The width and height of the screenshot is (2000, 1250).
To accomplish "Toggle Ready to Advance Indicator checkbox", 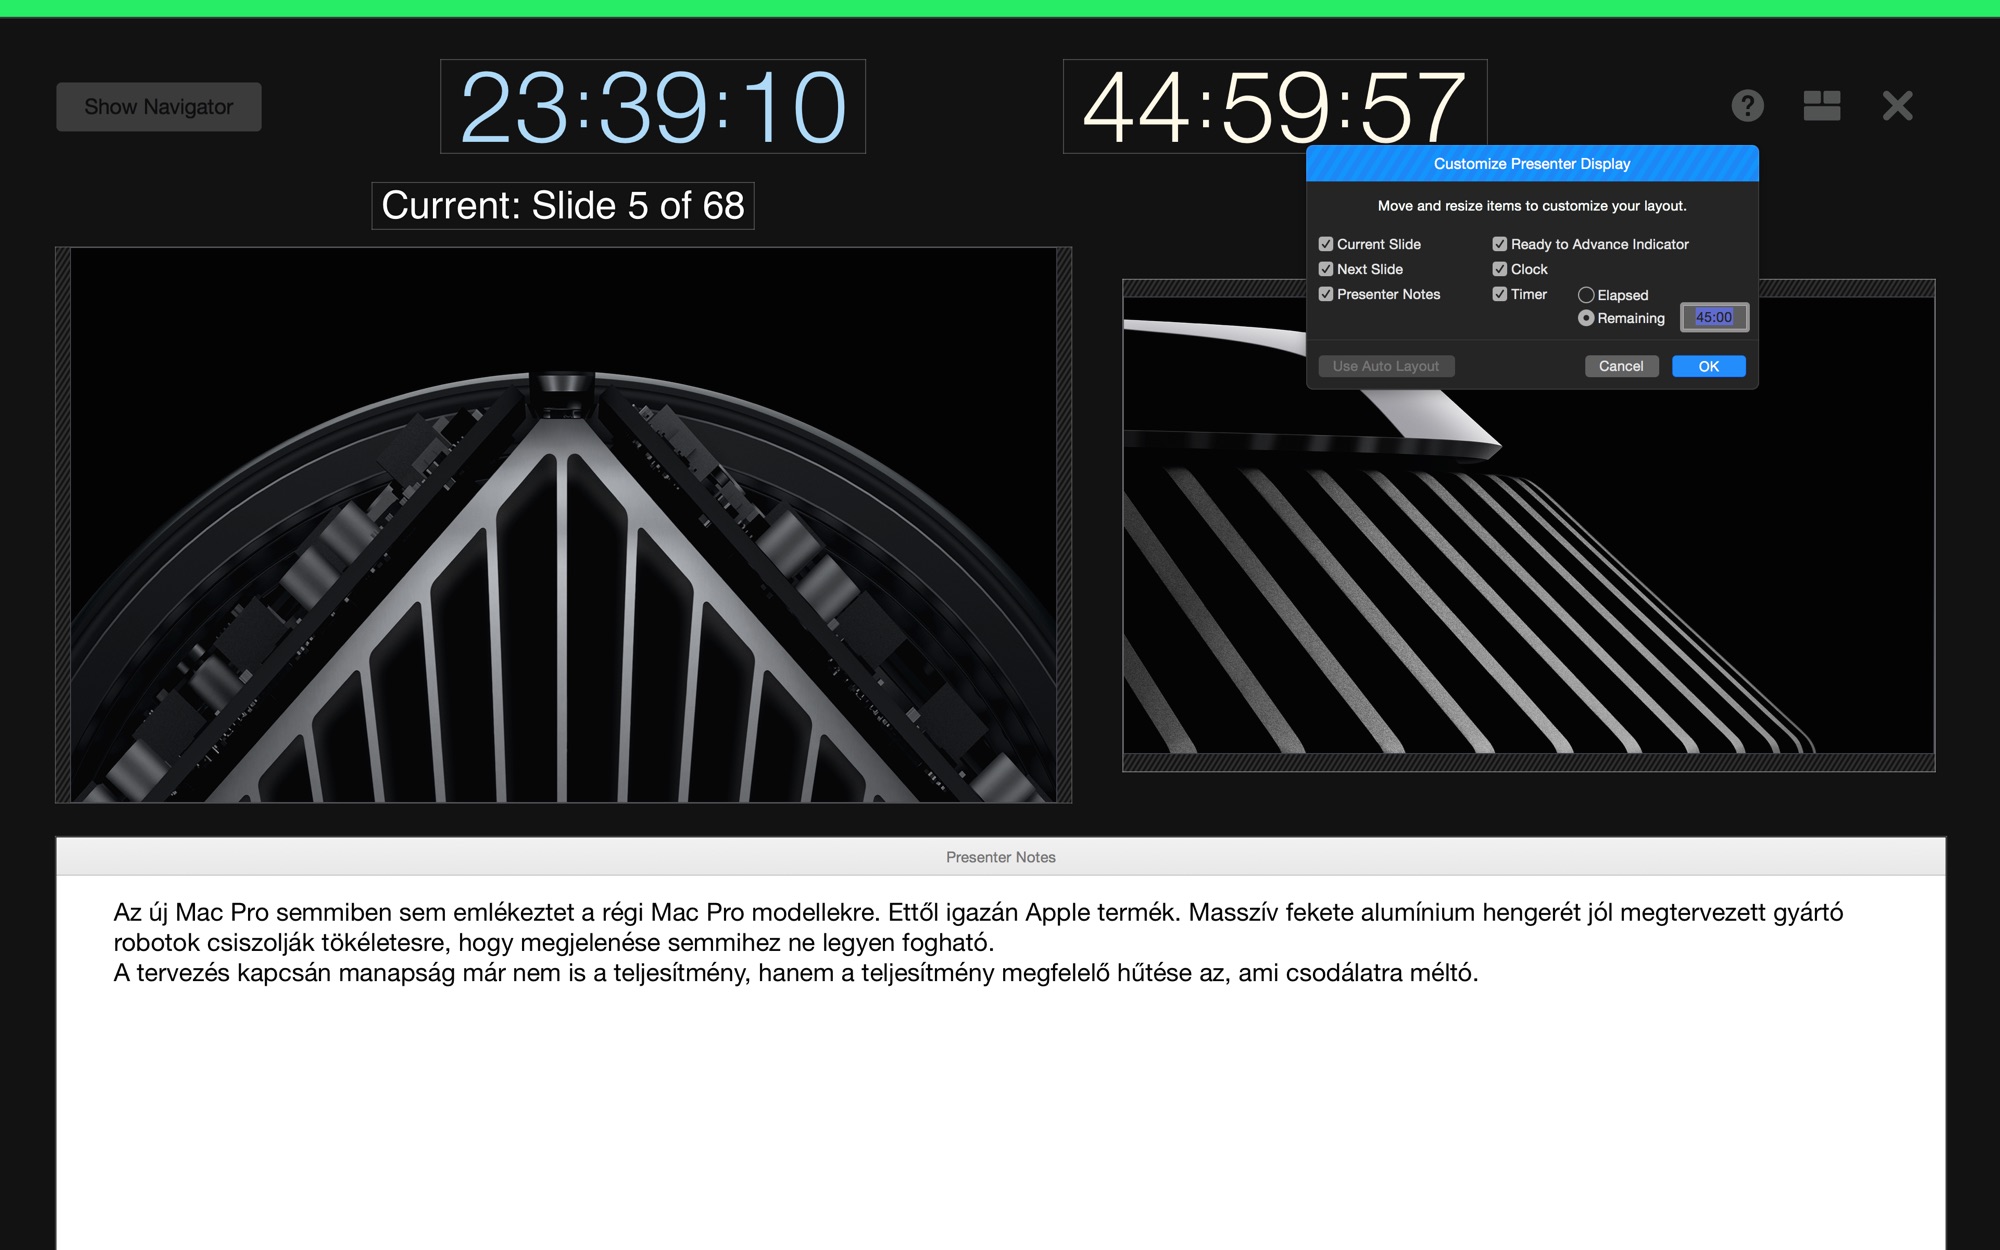I will pos(1500,244).
